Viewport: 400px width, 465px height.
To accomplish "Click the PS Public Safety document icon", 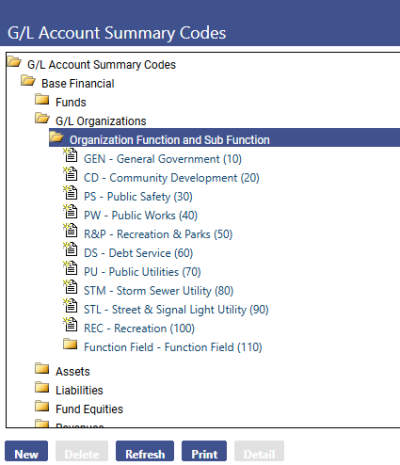I will [x=70, y=193].
